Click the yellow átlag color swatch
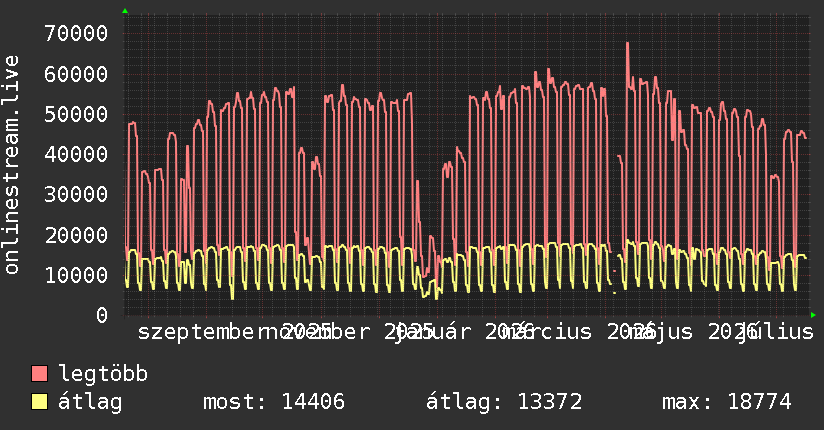Image resolution: width=824 pixels, height=430 pixels. point(39,402)
